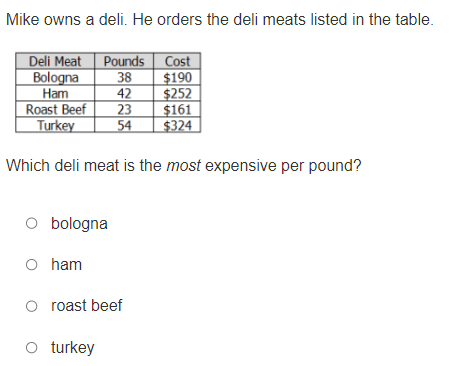This screenshot has height=366, width=449.
Task: Click the $161 cost cell
Action: pyautogui.click(x=177, y=109)
